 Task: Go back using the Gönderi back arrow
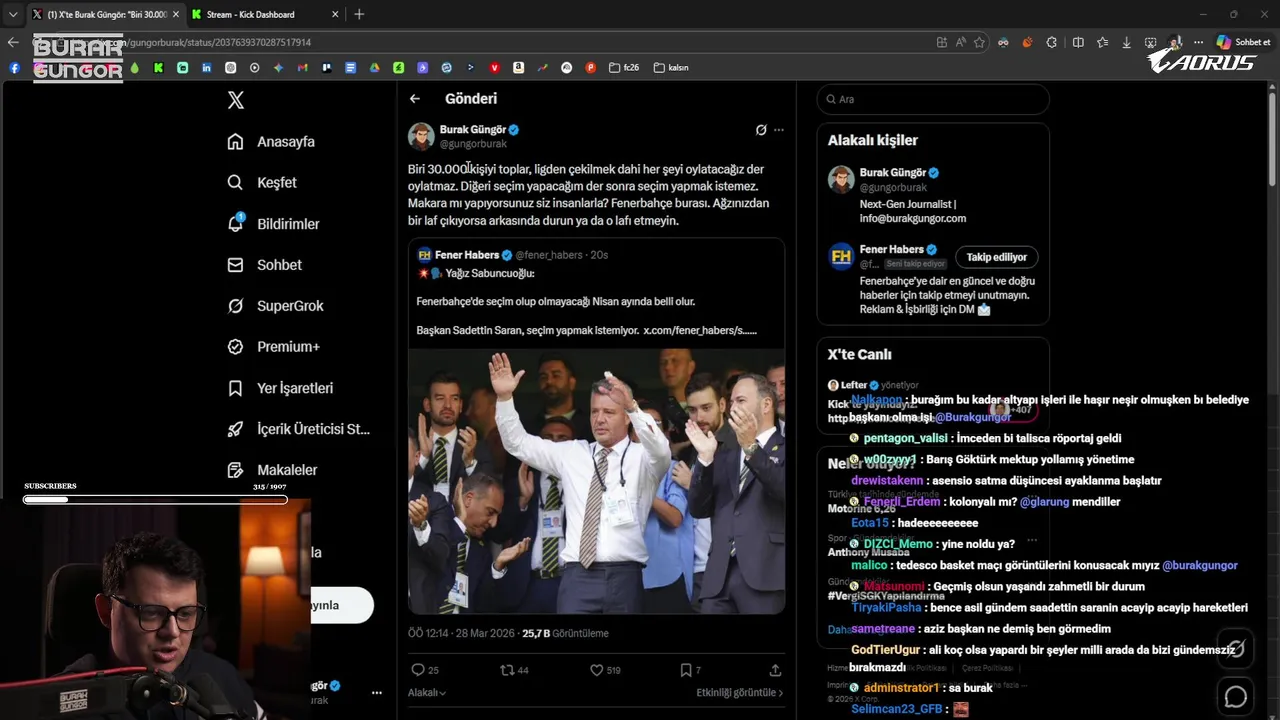(x=415, y=99)
